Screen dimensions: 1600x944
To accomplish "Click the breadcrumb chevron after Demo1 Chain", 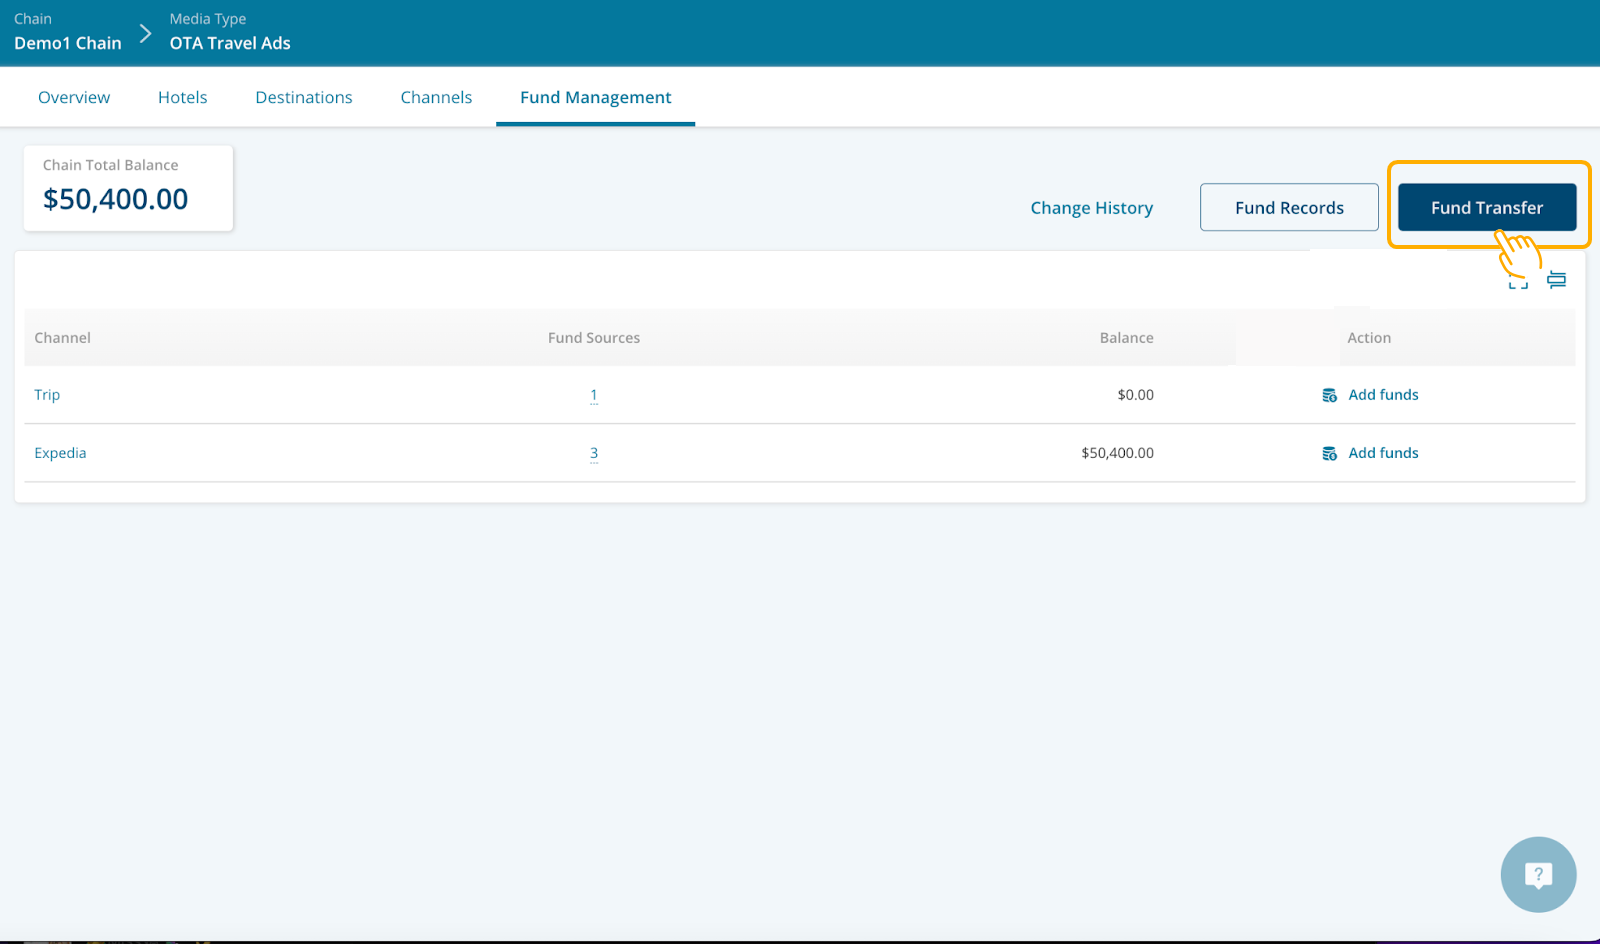I will point(146,34).
